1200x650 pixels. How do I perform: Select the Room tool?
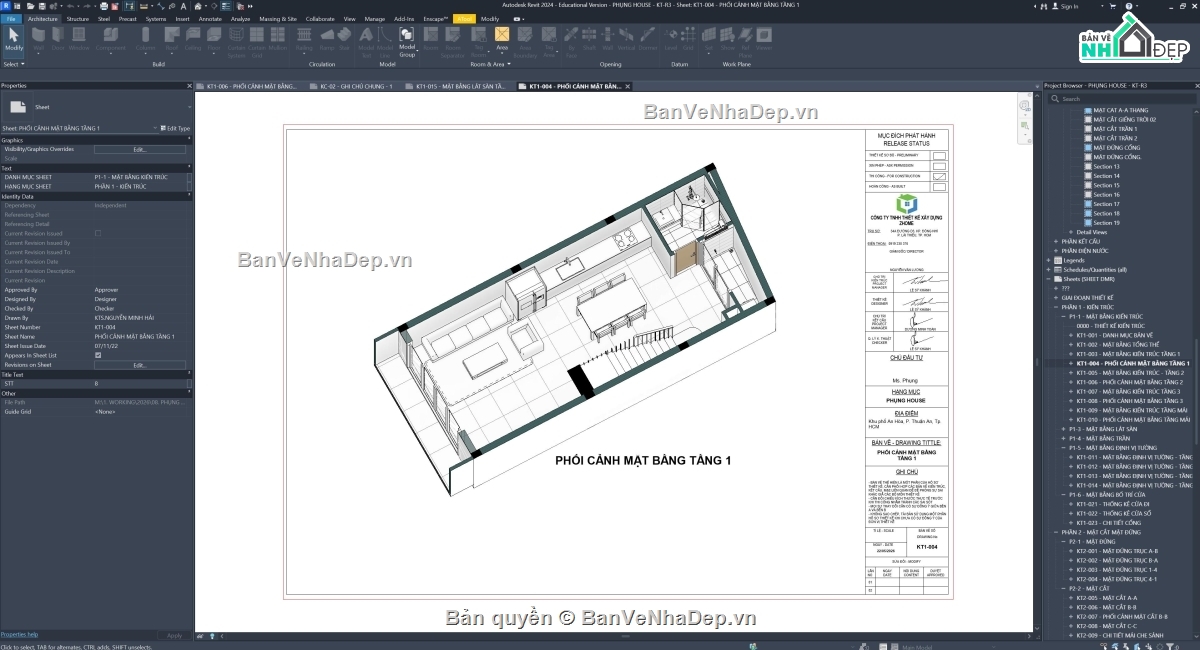(x=431, y=40)
